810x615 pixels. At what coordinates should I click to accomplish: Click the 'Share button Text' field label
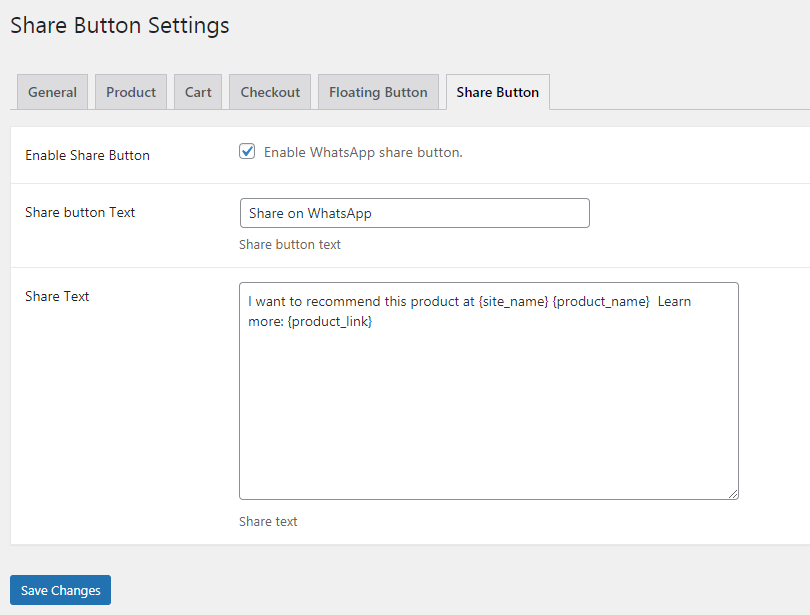tap(80, 212)
